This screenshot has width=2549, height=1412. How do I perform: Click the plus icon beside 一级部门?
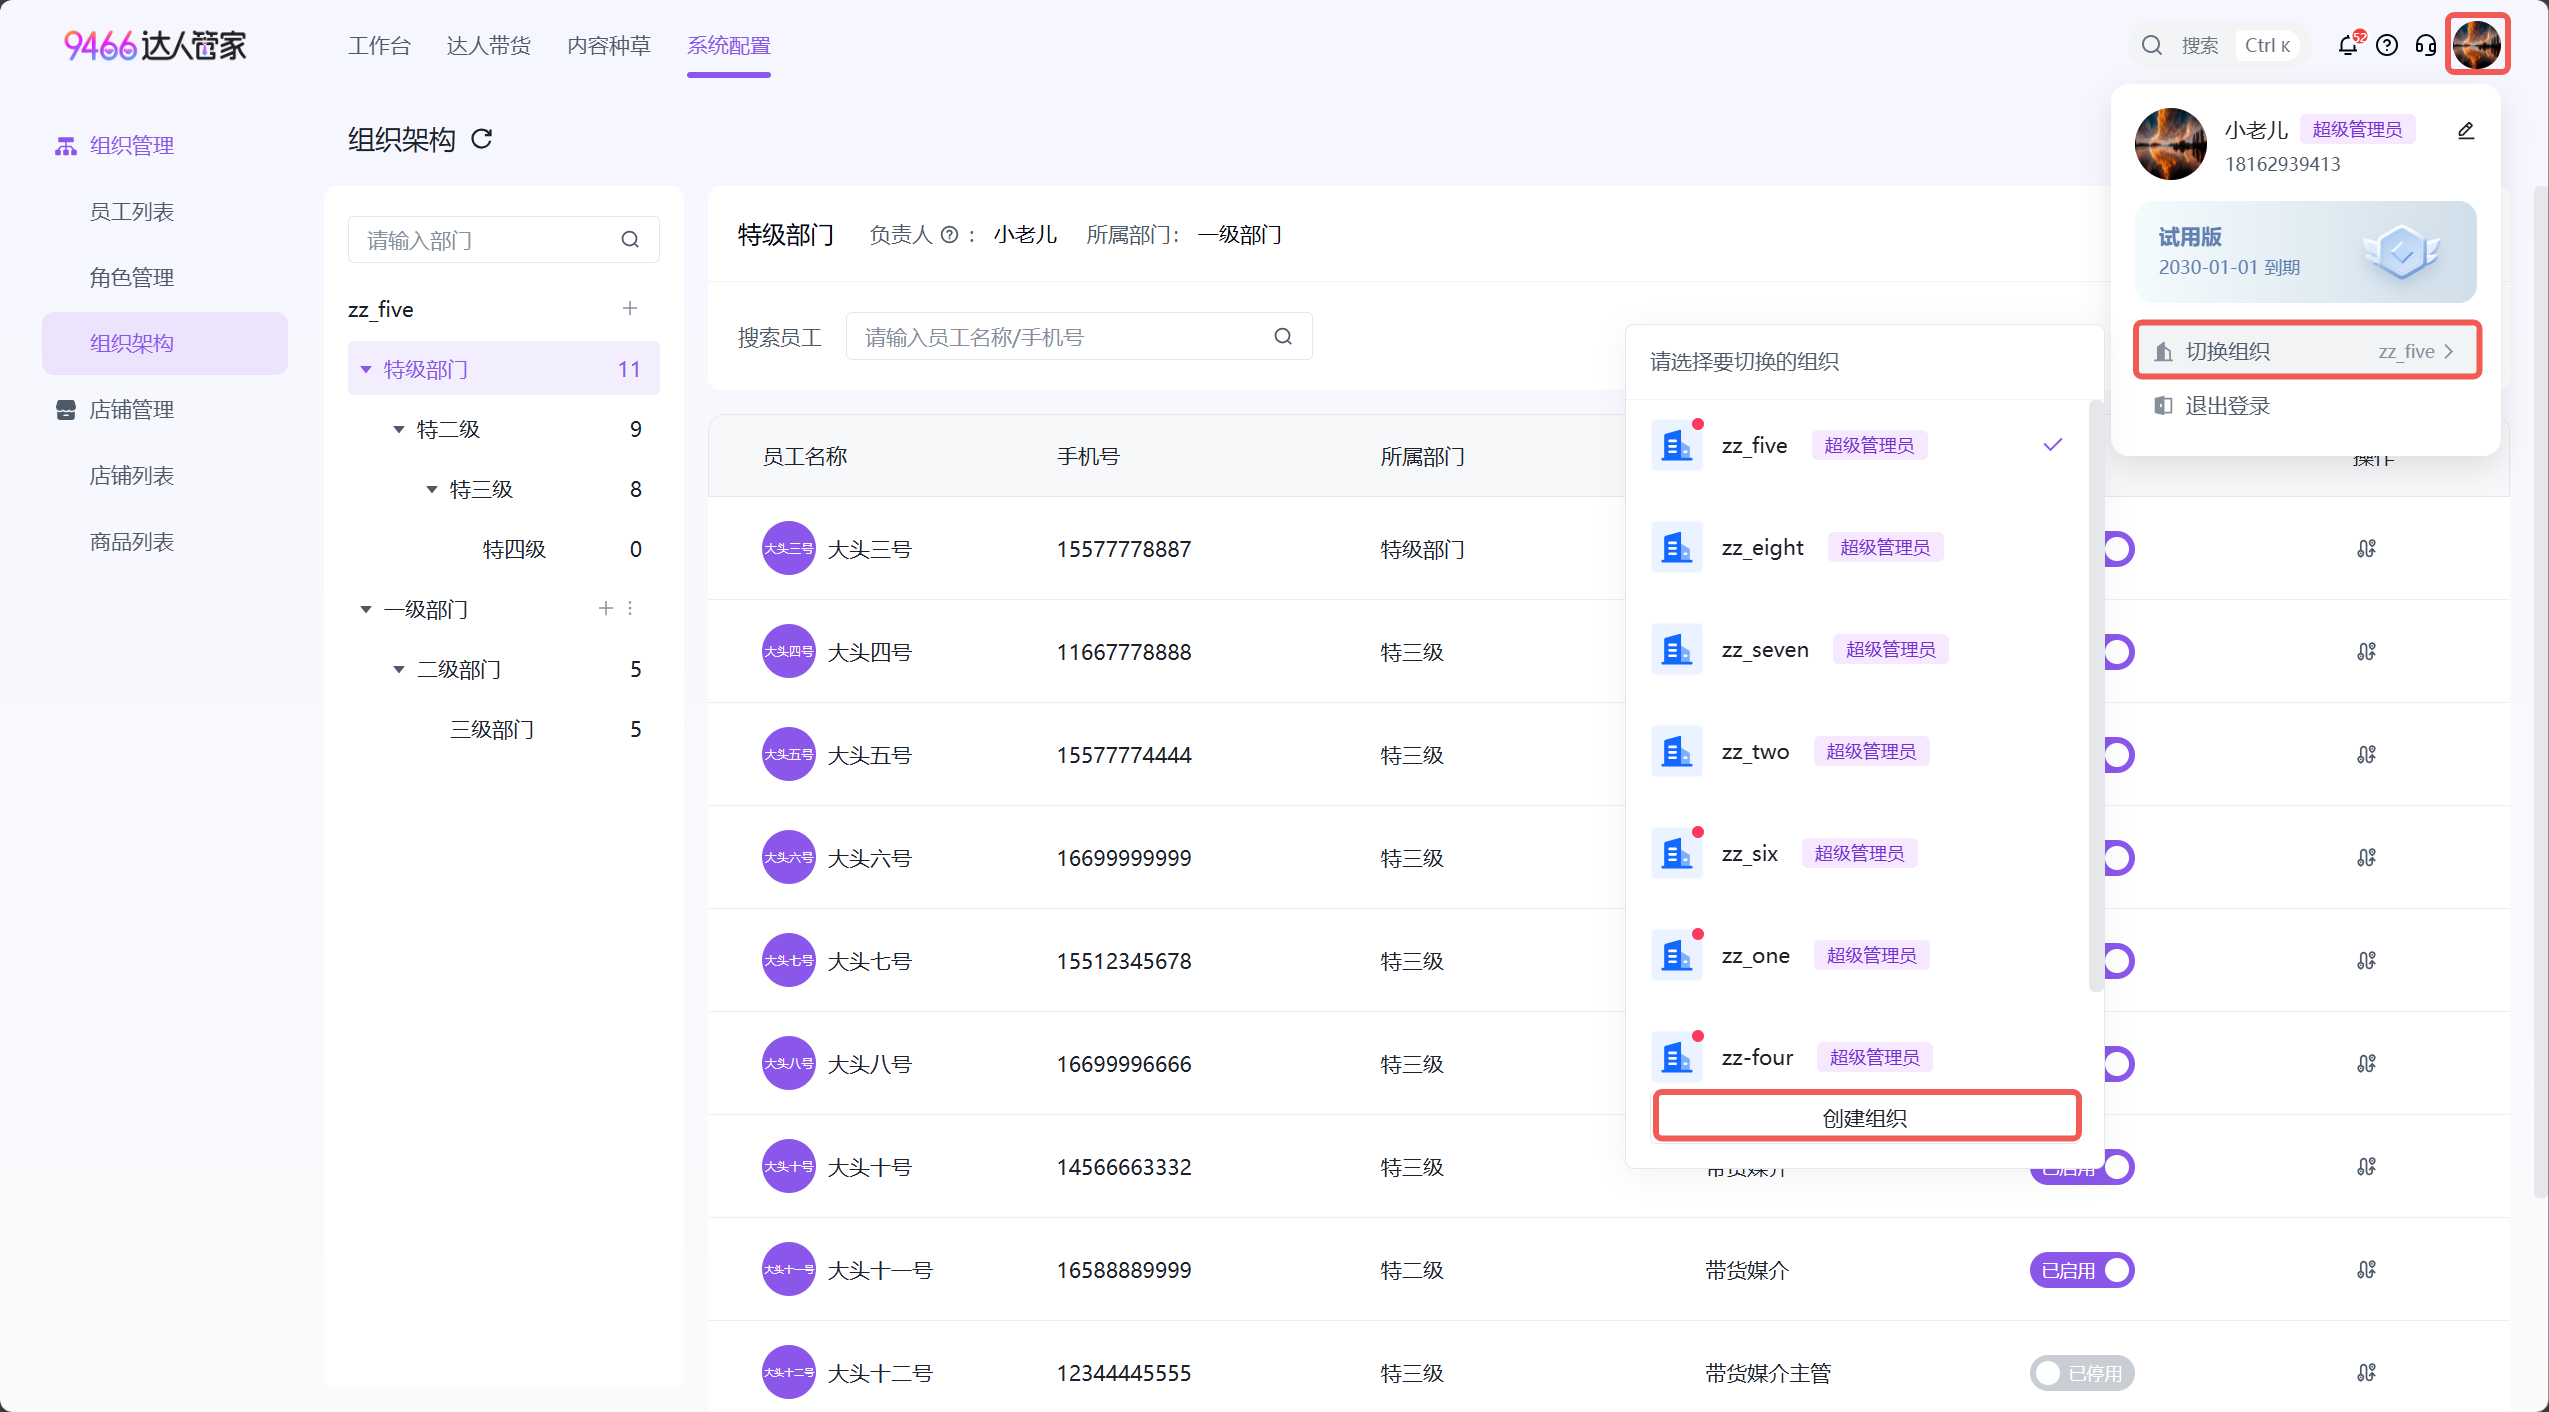point(605,608)
